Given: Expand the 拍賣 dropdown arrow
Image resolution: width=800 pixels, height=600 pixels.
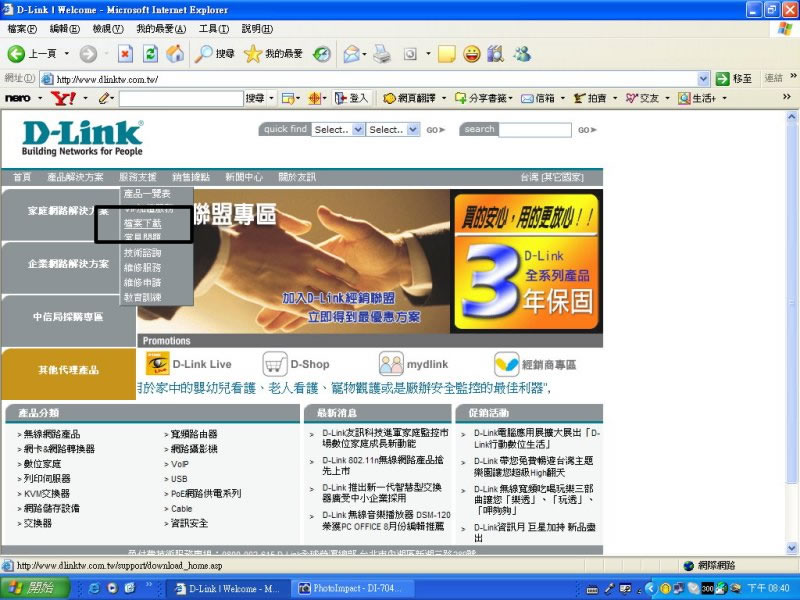Looking at the screenshot, I should coord(615,98).
